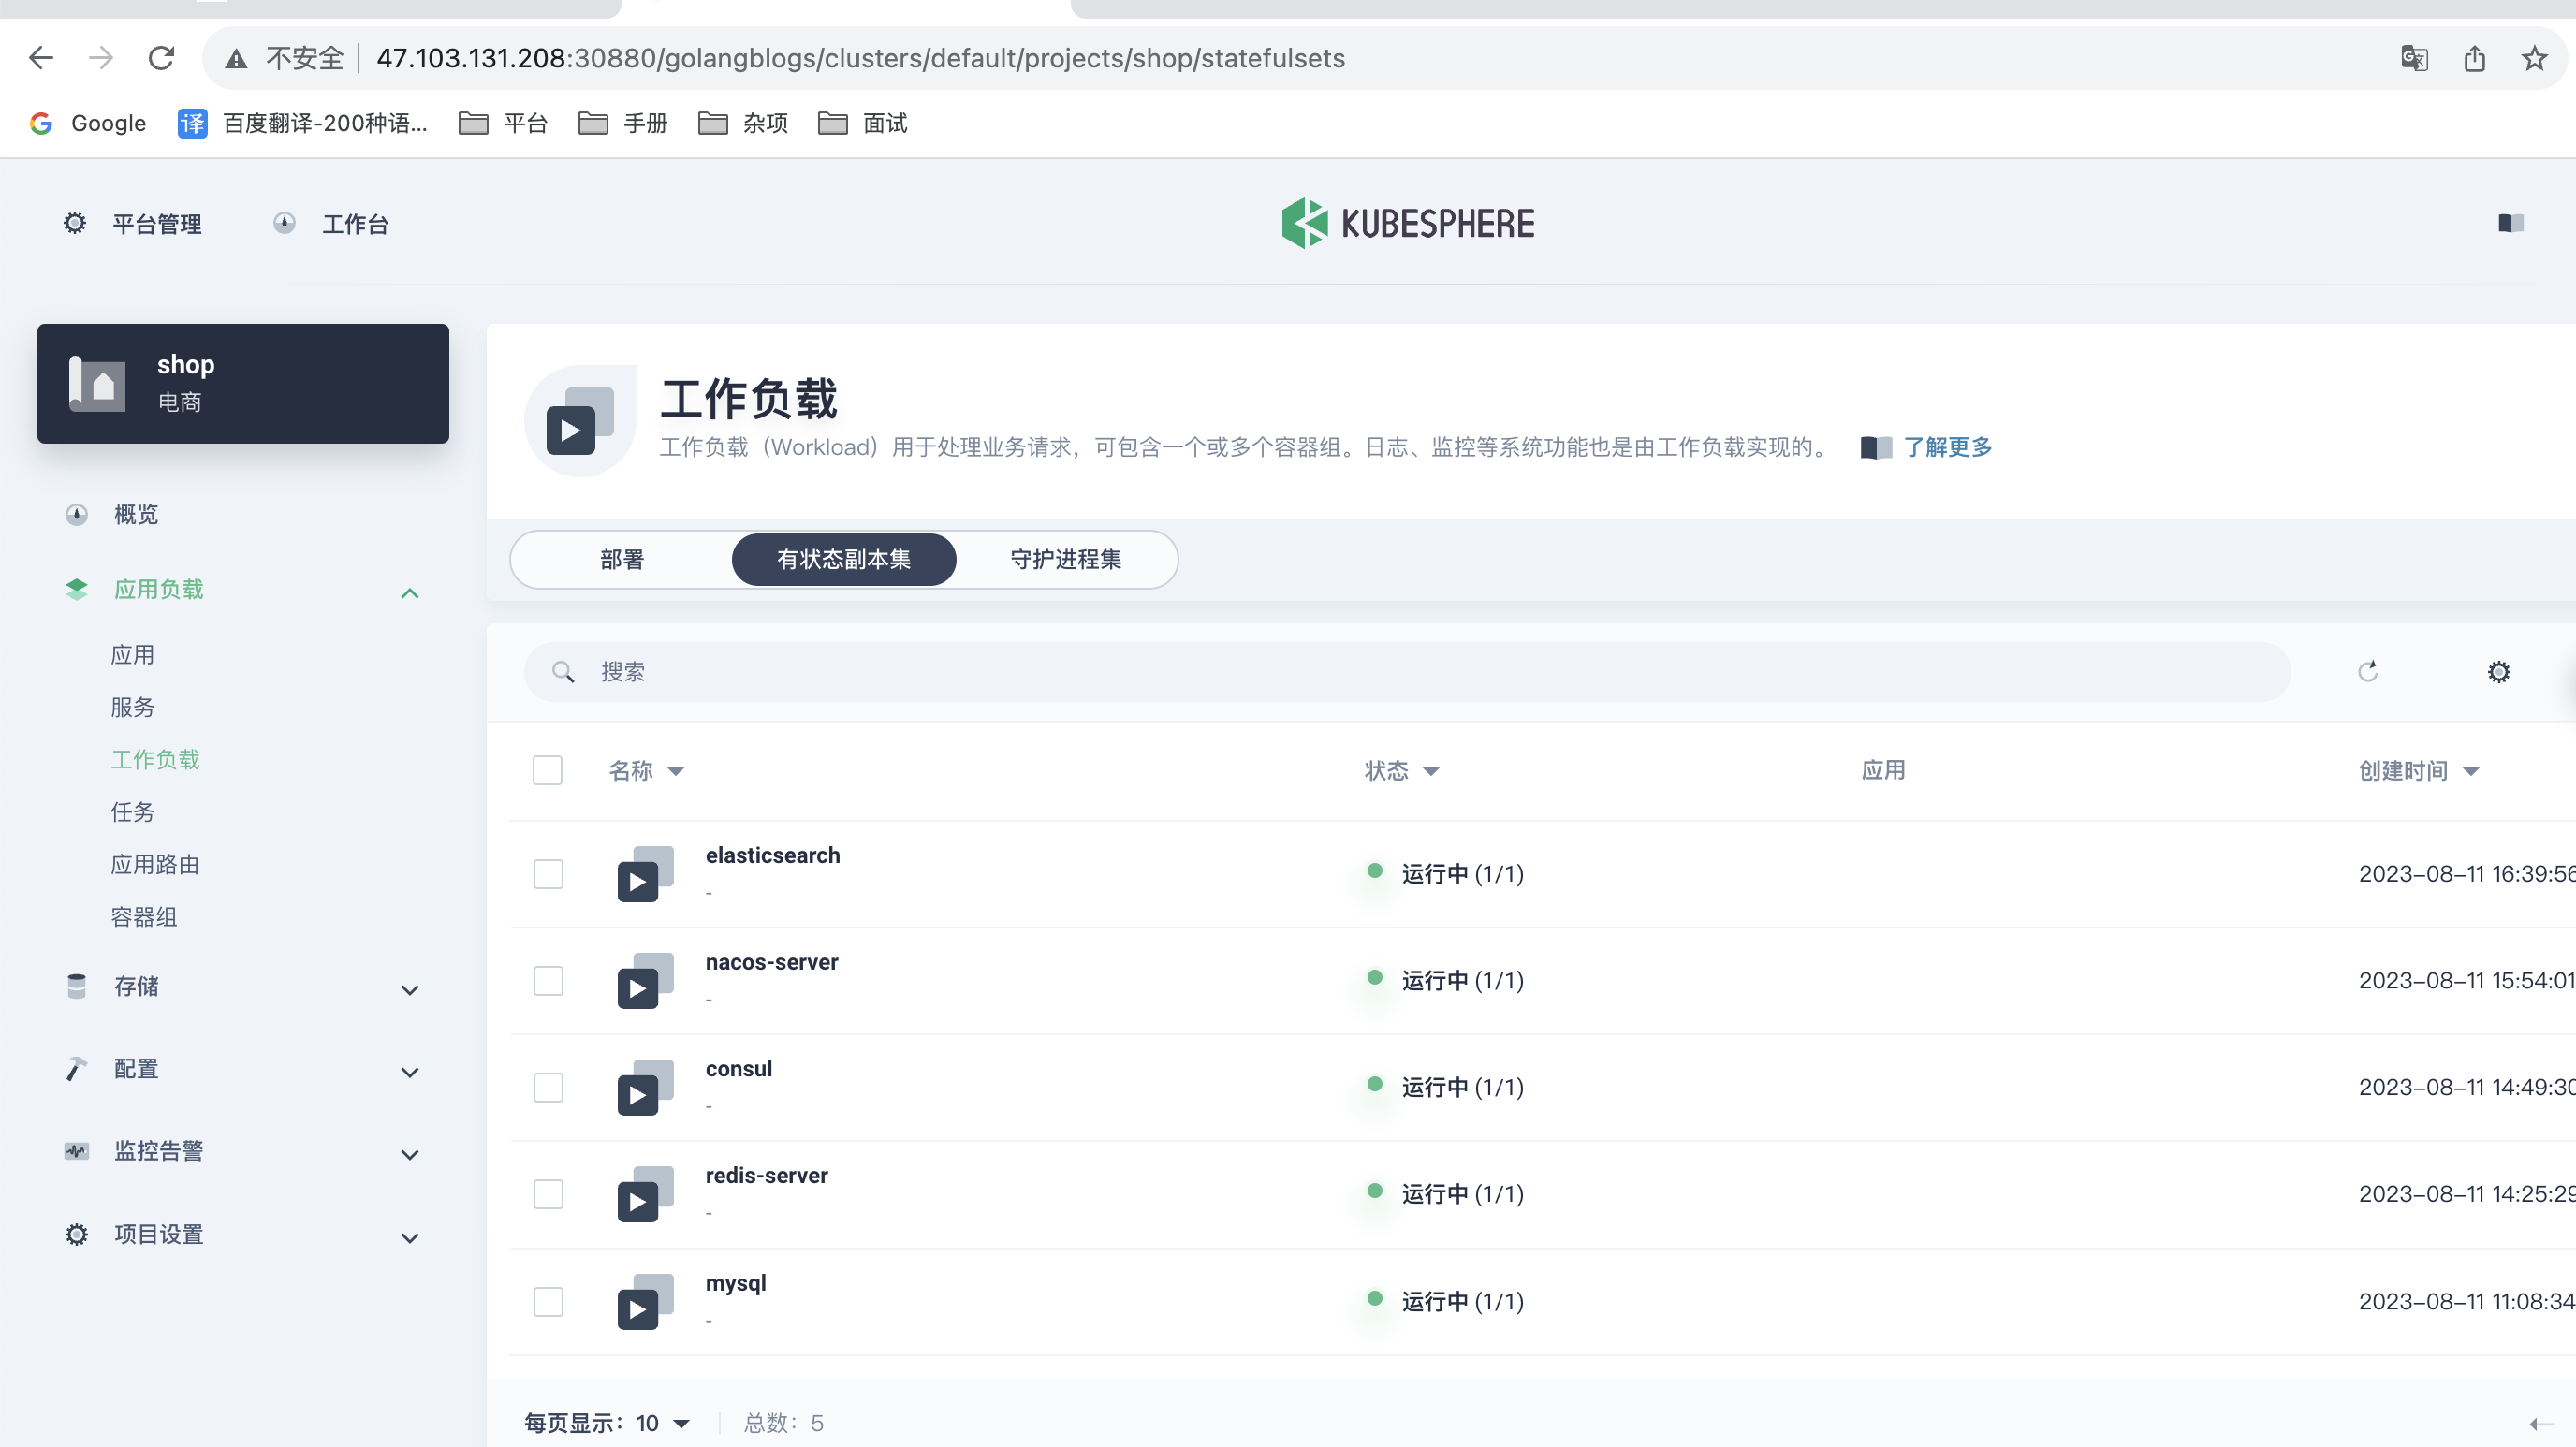Click the 了解更多 learn more link

point(1948,447)
